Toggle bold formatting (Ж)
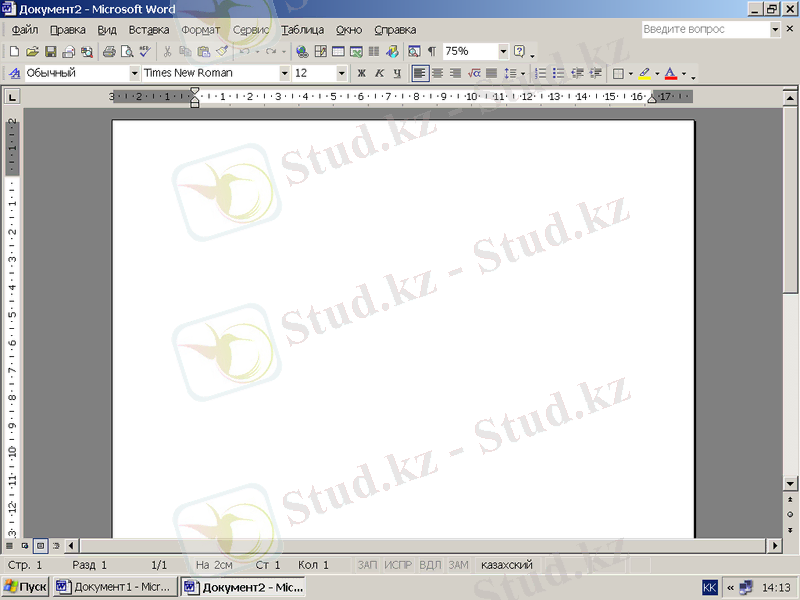Screen dimensions: 800x600 coord(361,73)
